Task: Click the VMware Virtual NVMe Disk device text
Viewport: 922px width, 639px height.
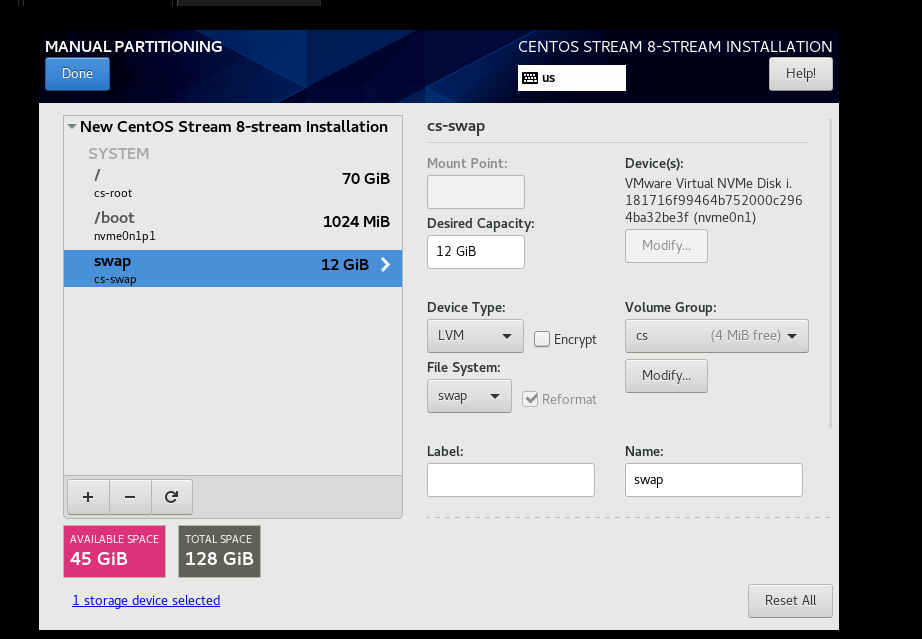Action: coord(713,200)
